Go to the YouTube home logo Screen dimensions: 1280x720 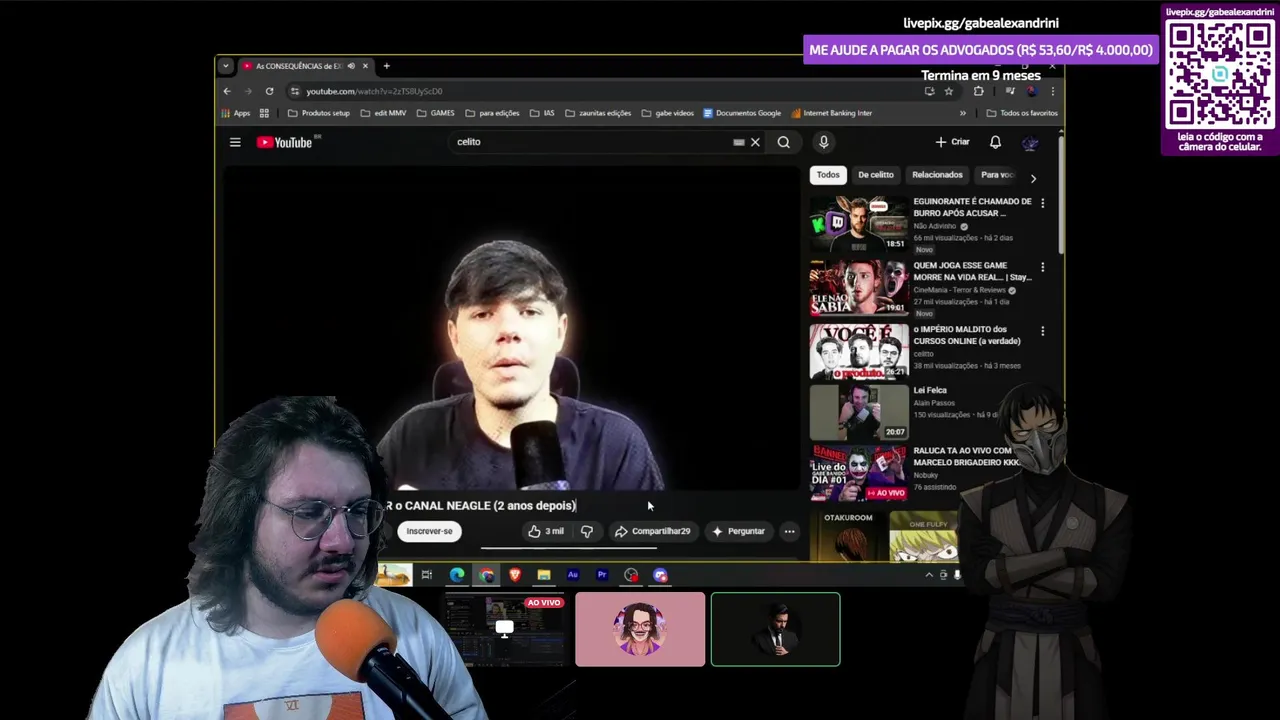point(285,142)
